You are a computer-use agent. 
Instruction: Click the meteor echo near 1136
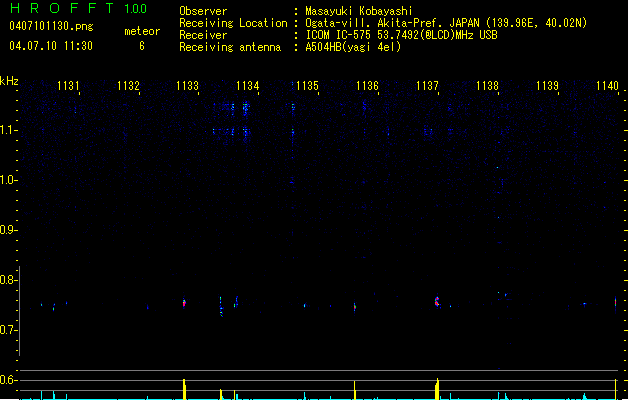point(355,307)
